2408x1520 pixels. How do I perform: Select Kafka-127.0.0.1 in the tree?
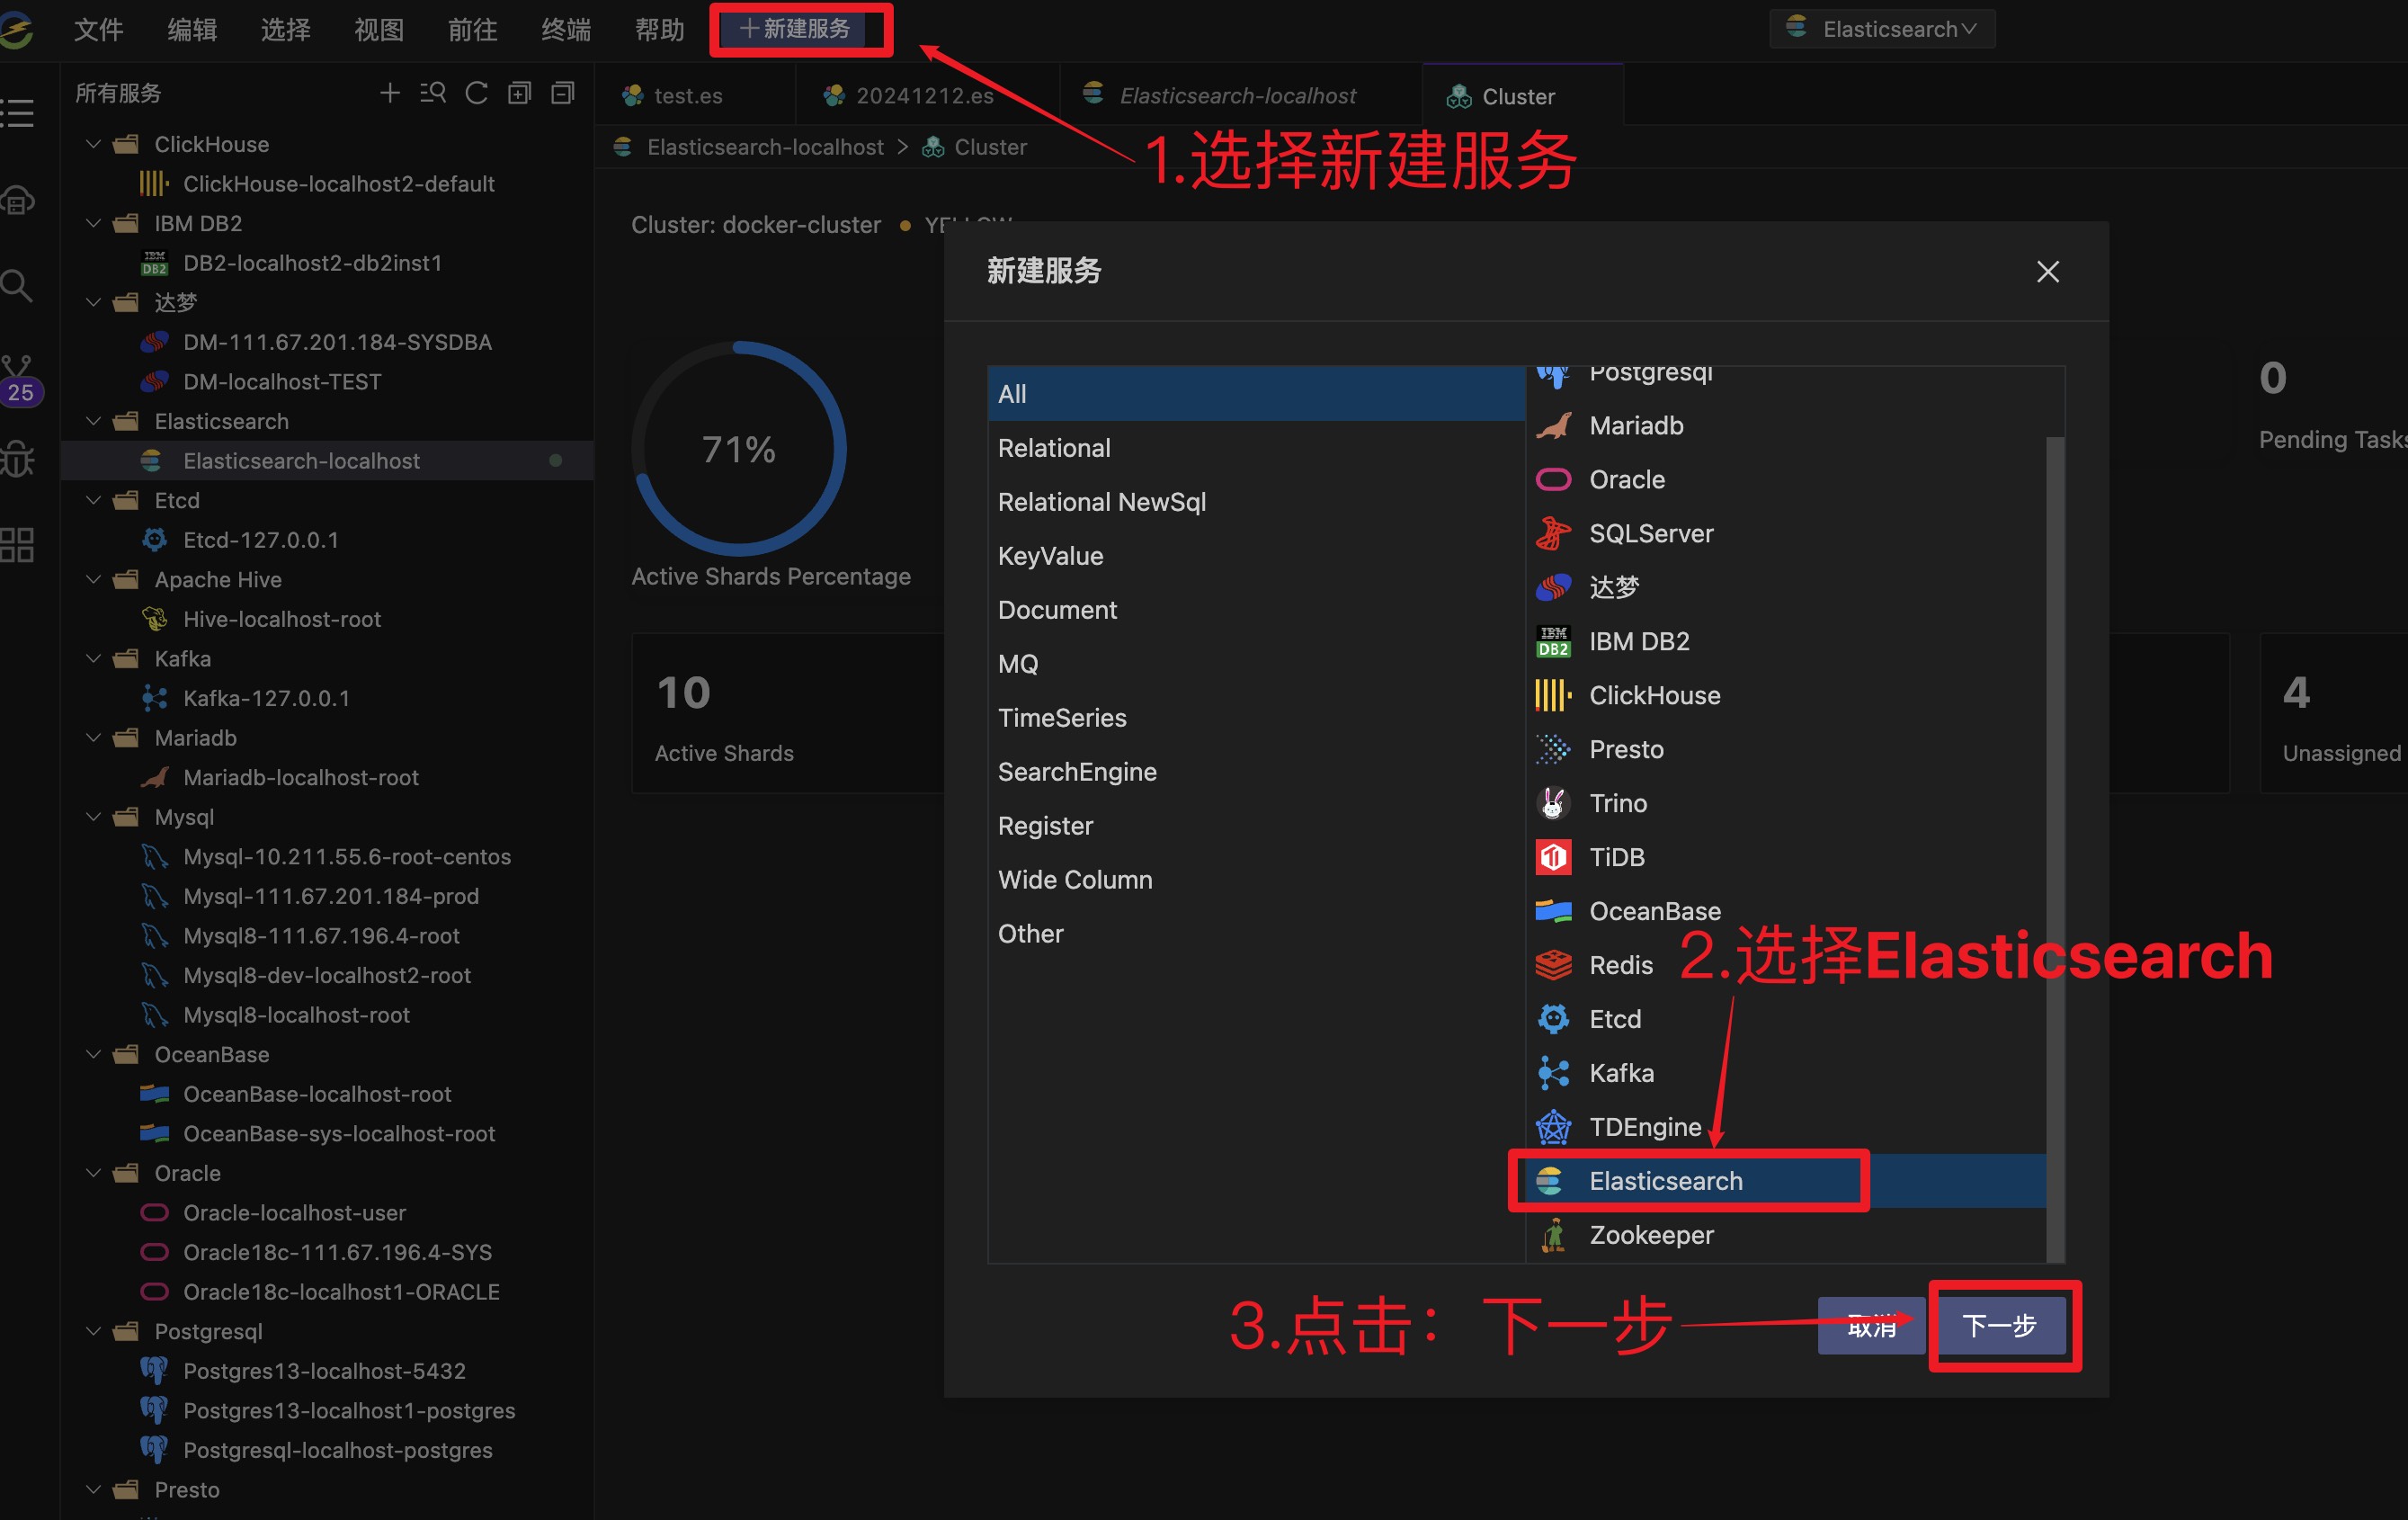pyautogui.click(x=266, y=698)
